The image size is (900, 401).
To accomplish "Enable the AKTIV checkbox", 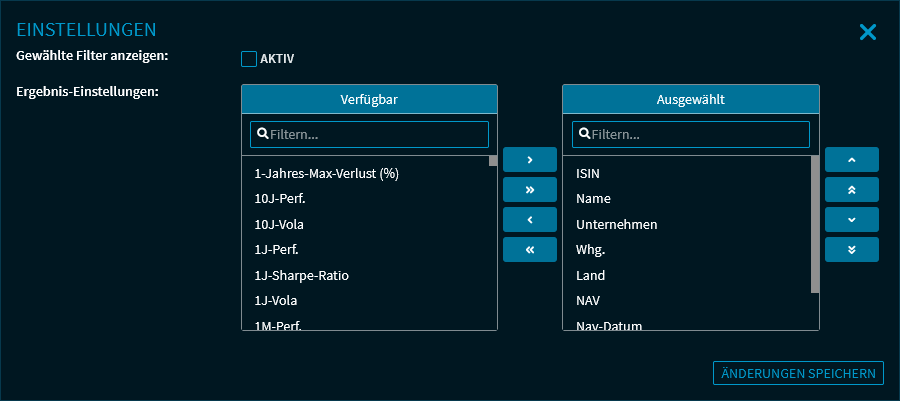I will 249,59.
